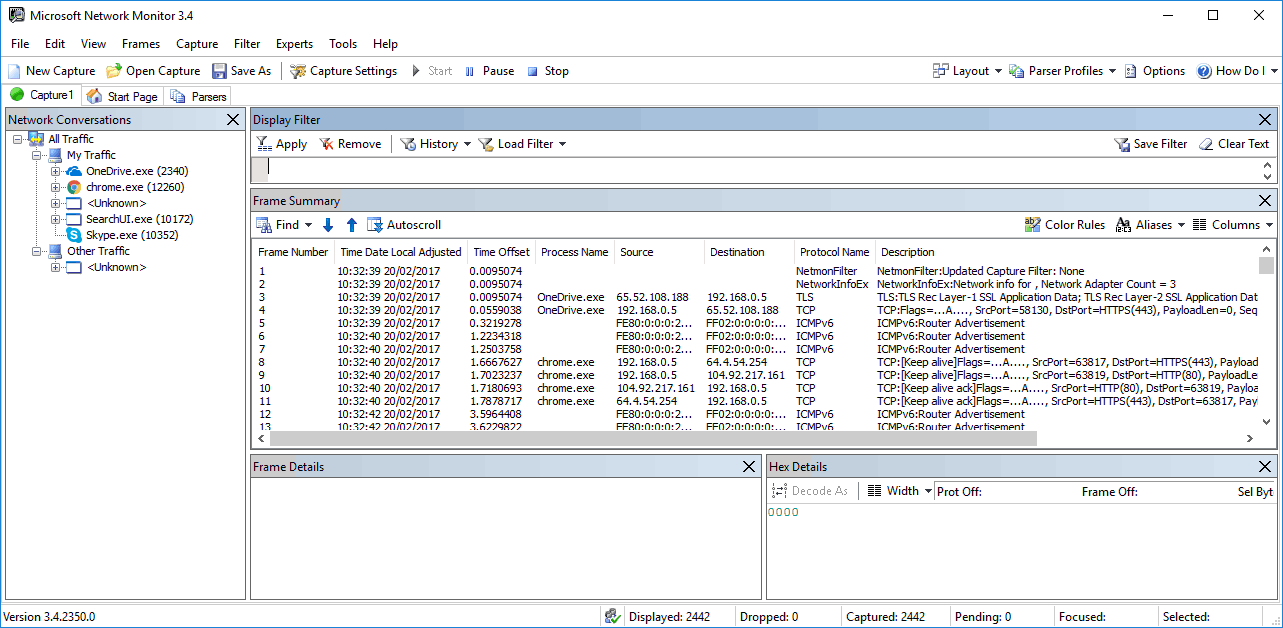Open Width dropdown in Hex Details

899,491
